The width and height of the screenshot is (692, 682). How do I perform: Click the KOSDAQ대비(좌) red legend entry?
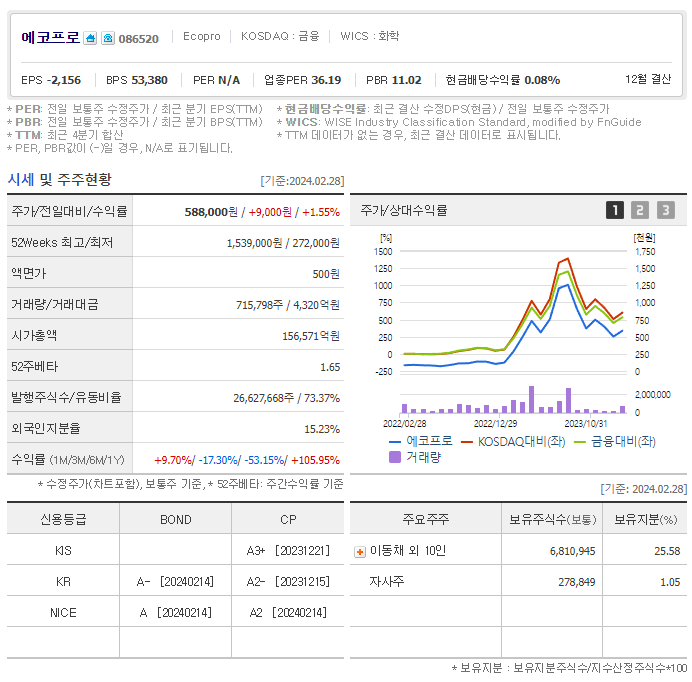513,441
